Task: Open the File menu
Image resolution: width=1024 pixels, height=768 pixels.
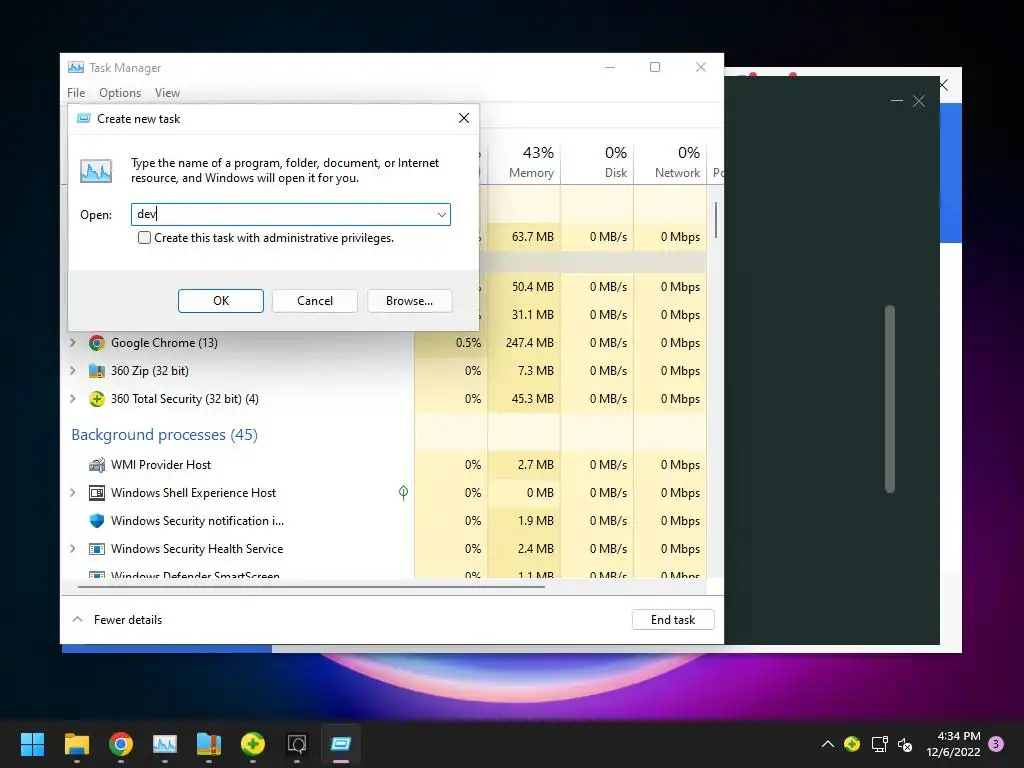Action: pos(76,93)
